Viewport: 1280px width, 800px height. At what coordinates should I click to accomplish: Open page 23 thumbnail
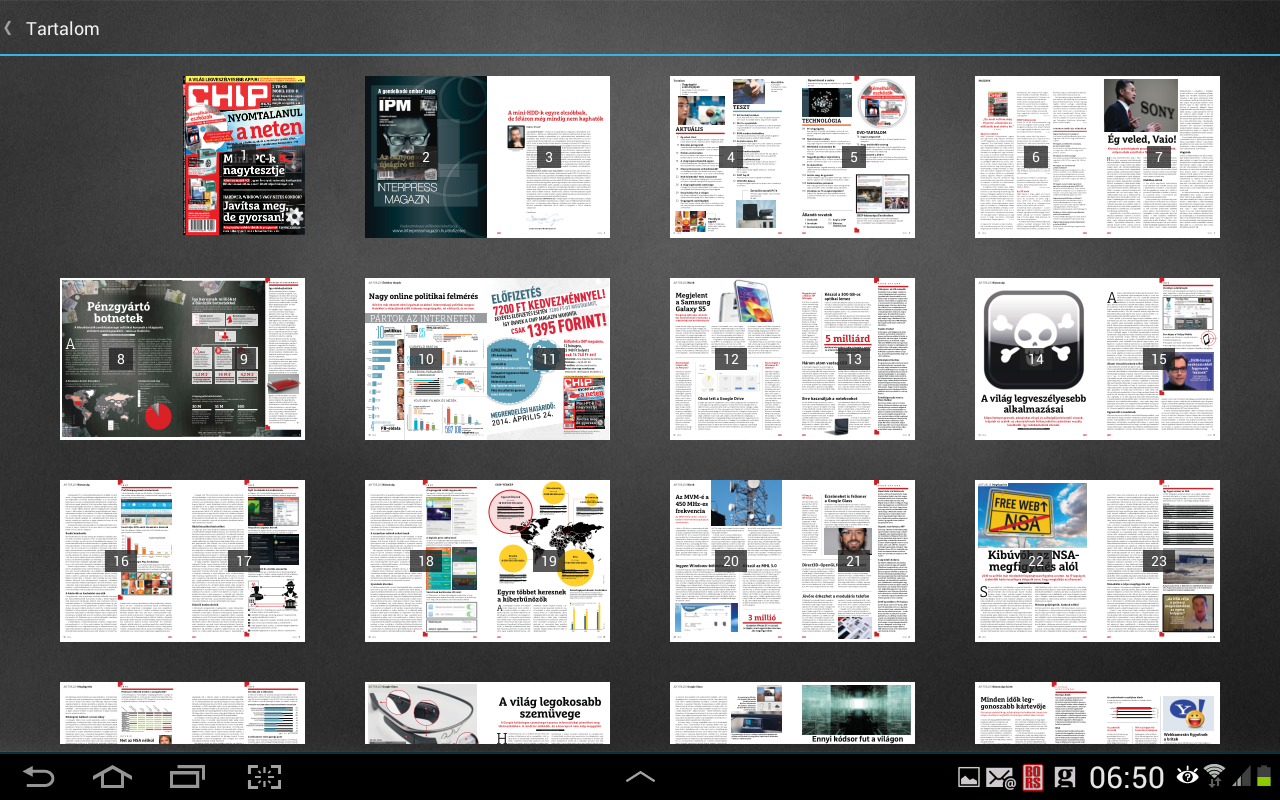point(1159,561)
